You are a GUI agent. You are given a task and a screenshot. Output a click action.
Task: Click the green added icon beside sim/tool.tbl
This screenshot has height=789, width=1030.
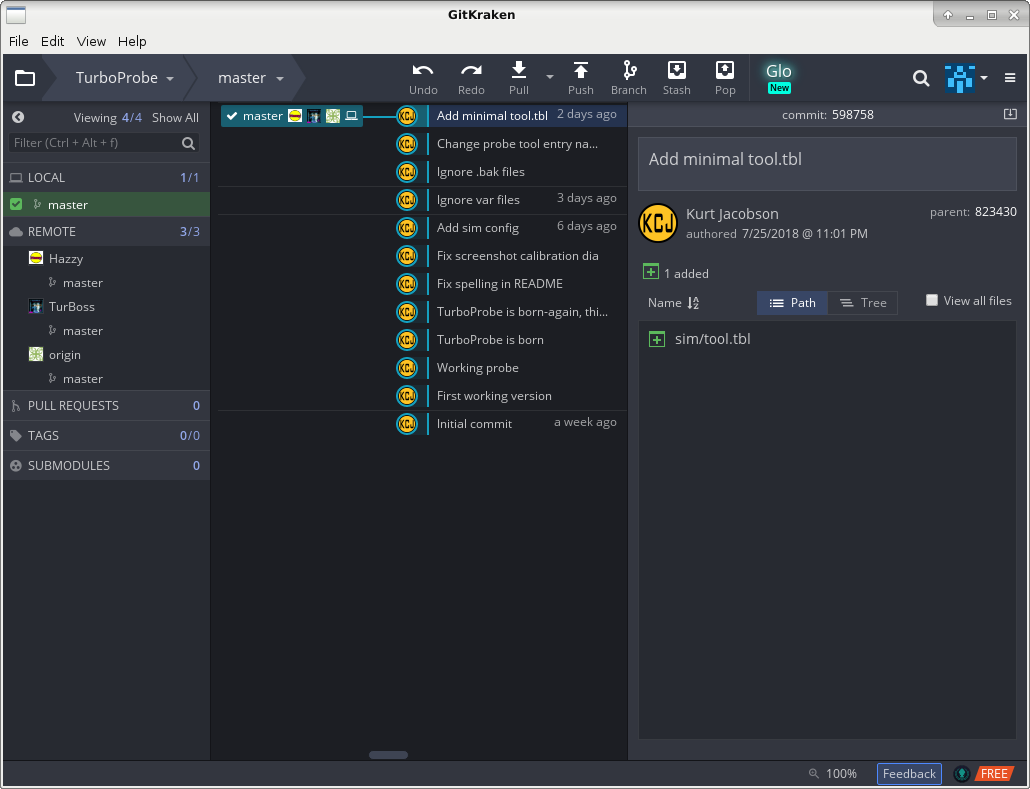[x=657, y=339]
